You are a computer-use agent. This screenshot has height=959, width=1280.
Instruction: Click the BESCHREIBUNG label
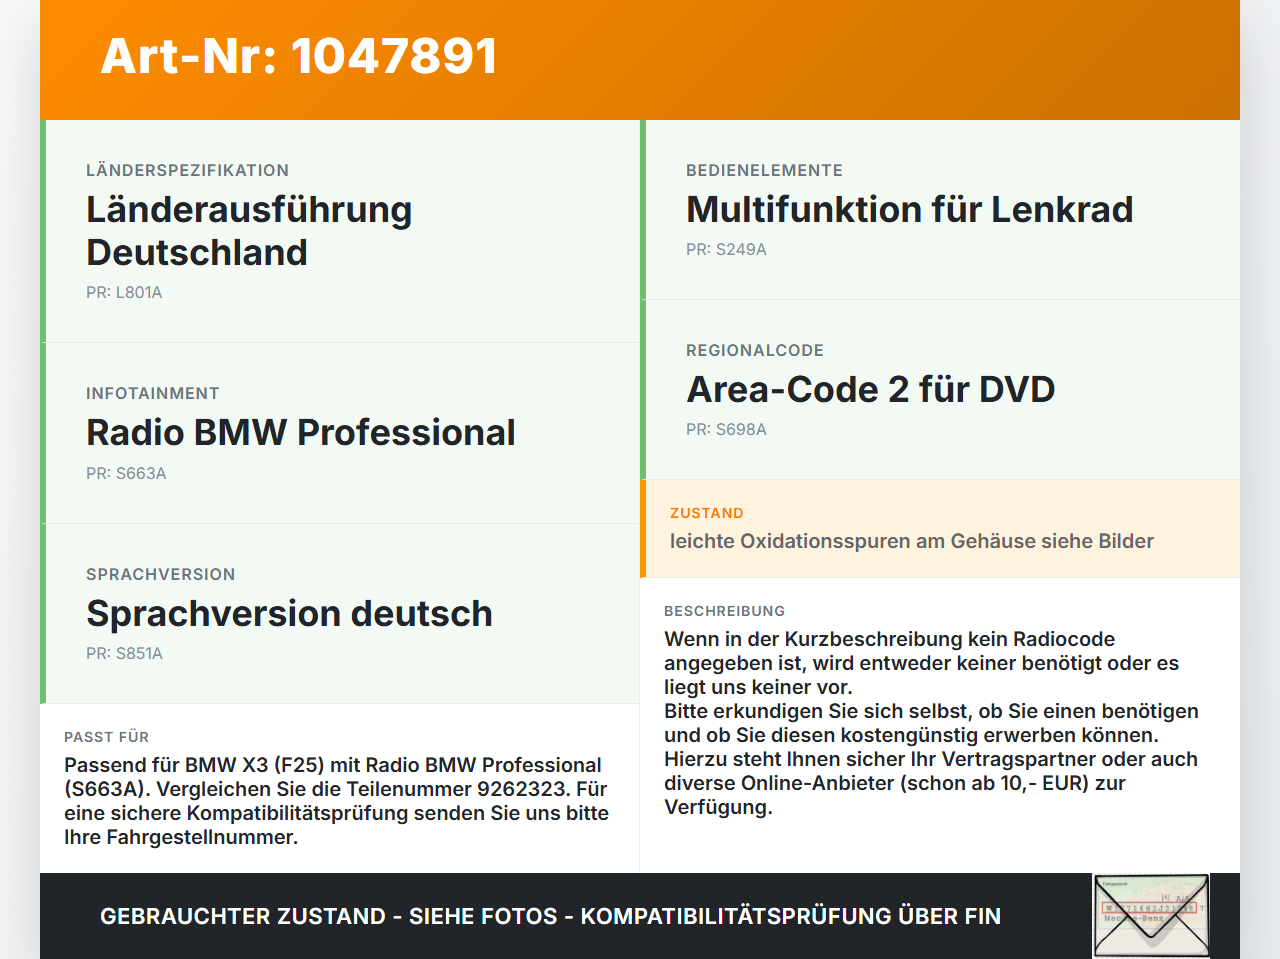tap(724, 611)
